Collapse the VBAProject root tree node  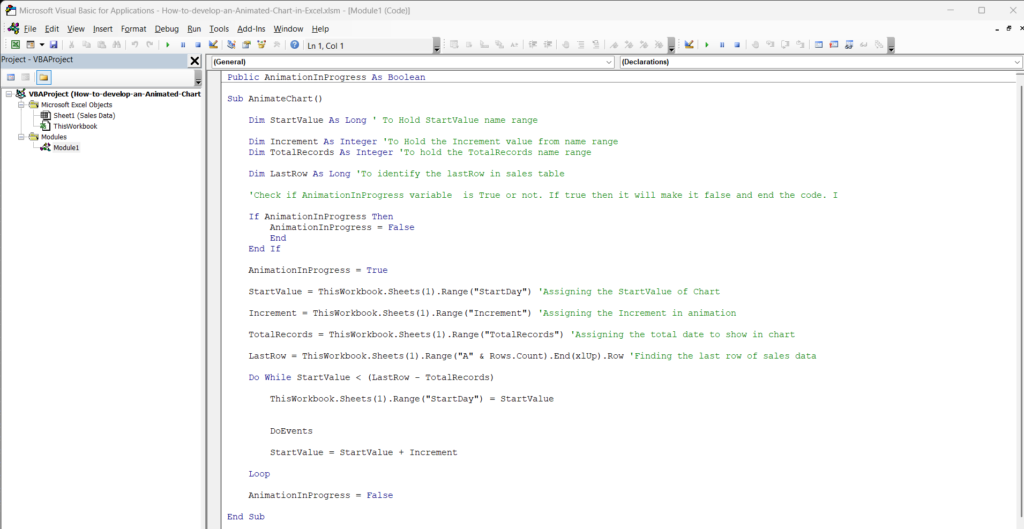(8, 94)
